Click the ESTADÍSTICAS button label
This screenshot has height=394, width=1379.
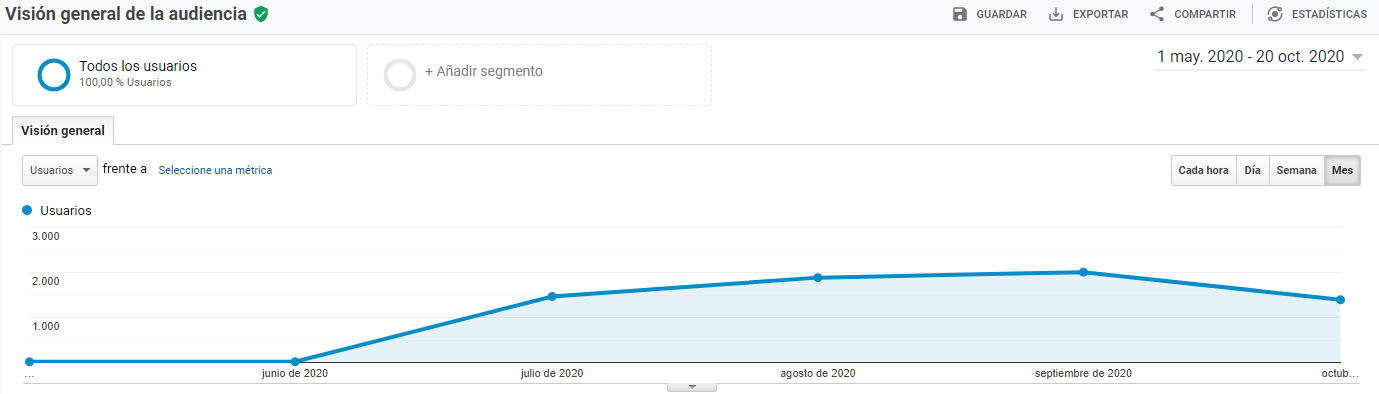(1329, 14)
